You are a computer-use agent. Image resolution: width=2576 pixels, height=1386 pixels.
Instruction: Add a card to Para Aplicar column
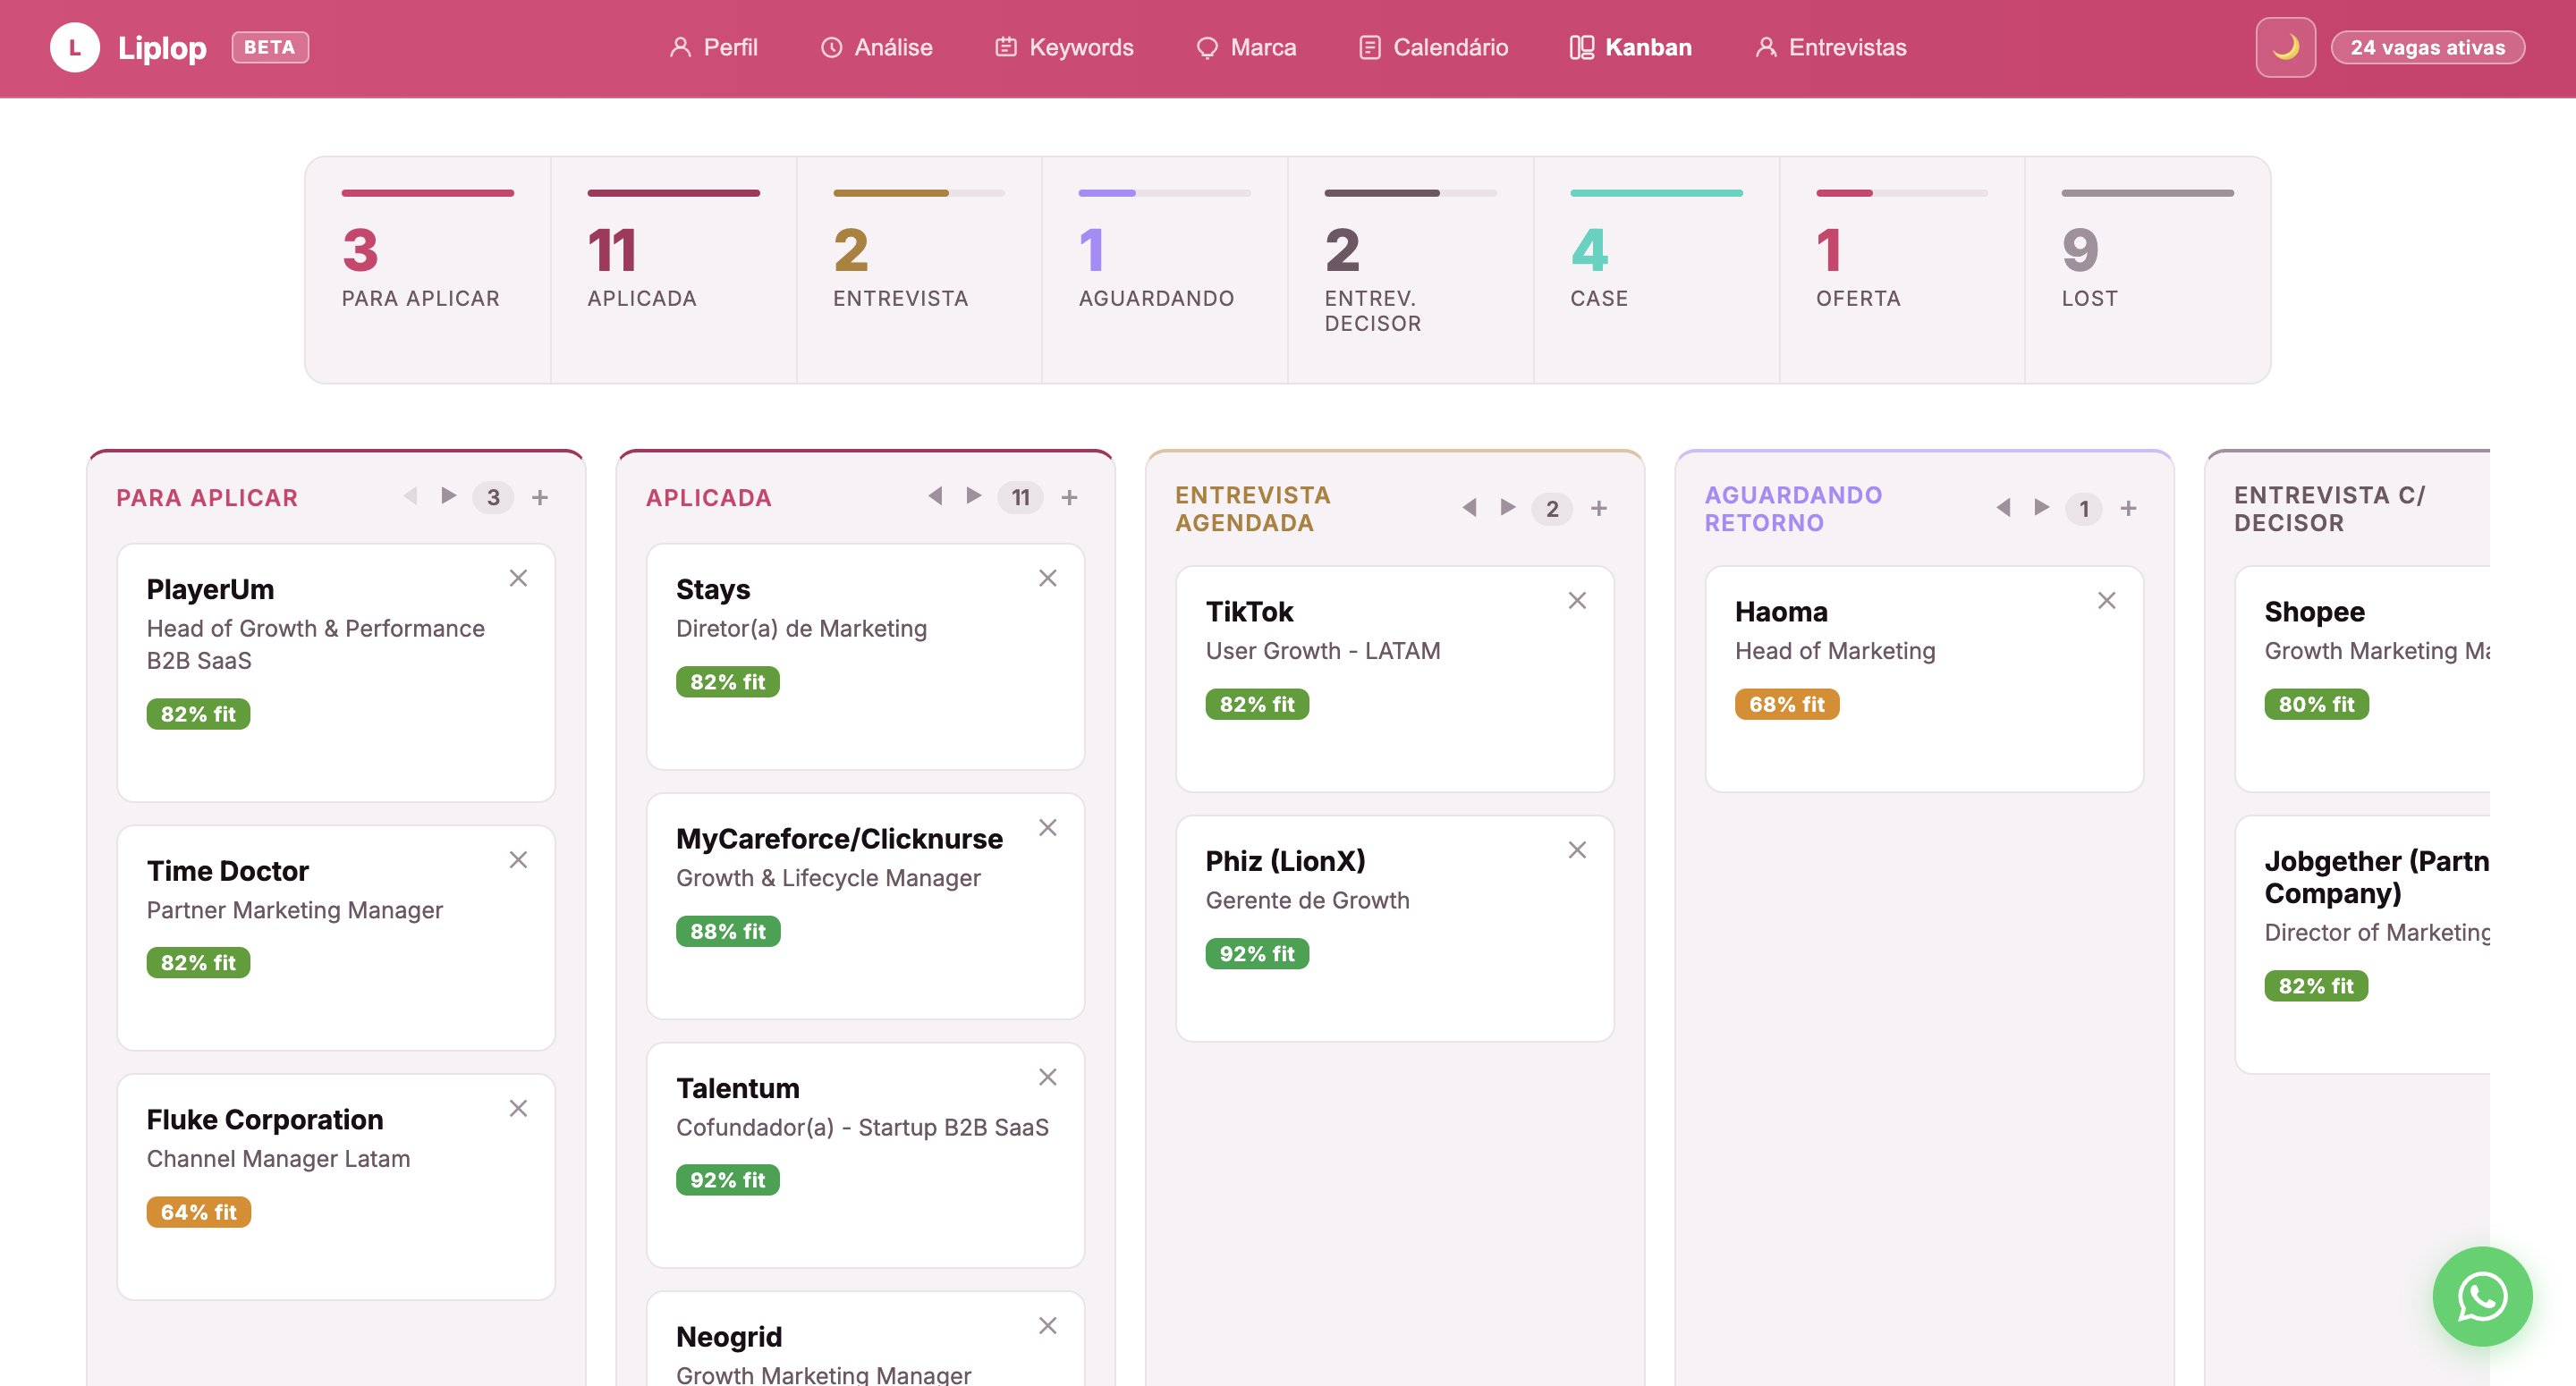[x=540, y=497]
